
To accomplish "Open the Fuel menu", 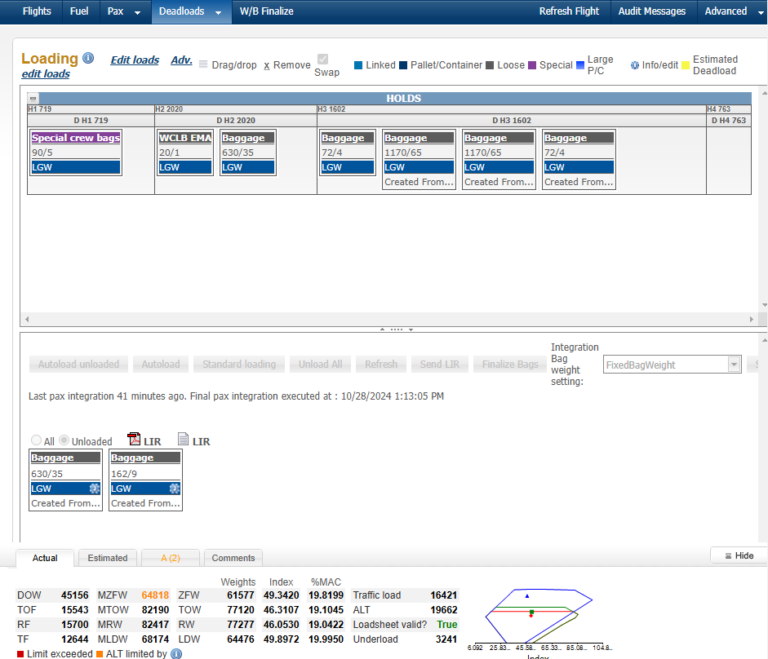I will pos(79,11).
